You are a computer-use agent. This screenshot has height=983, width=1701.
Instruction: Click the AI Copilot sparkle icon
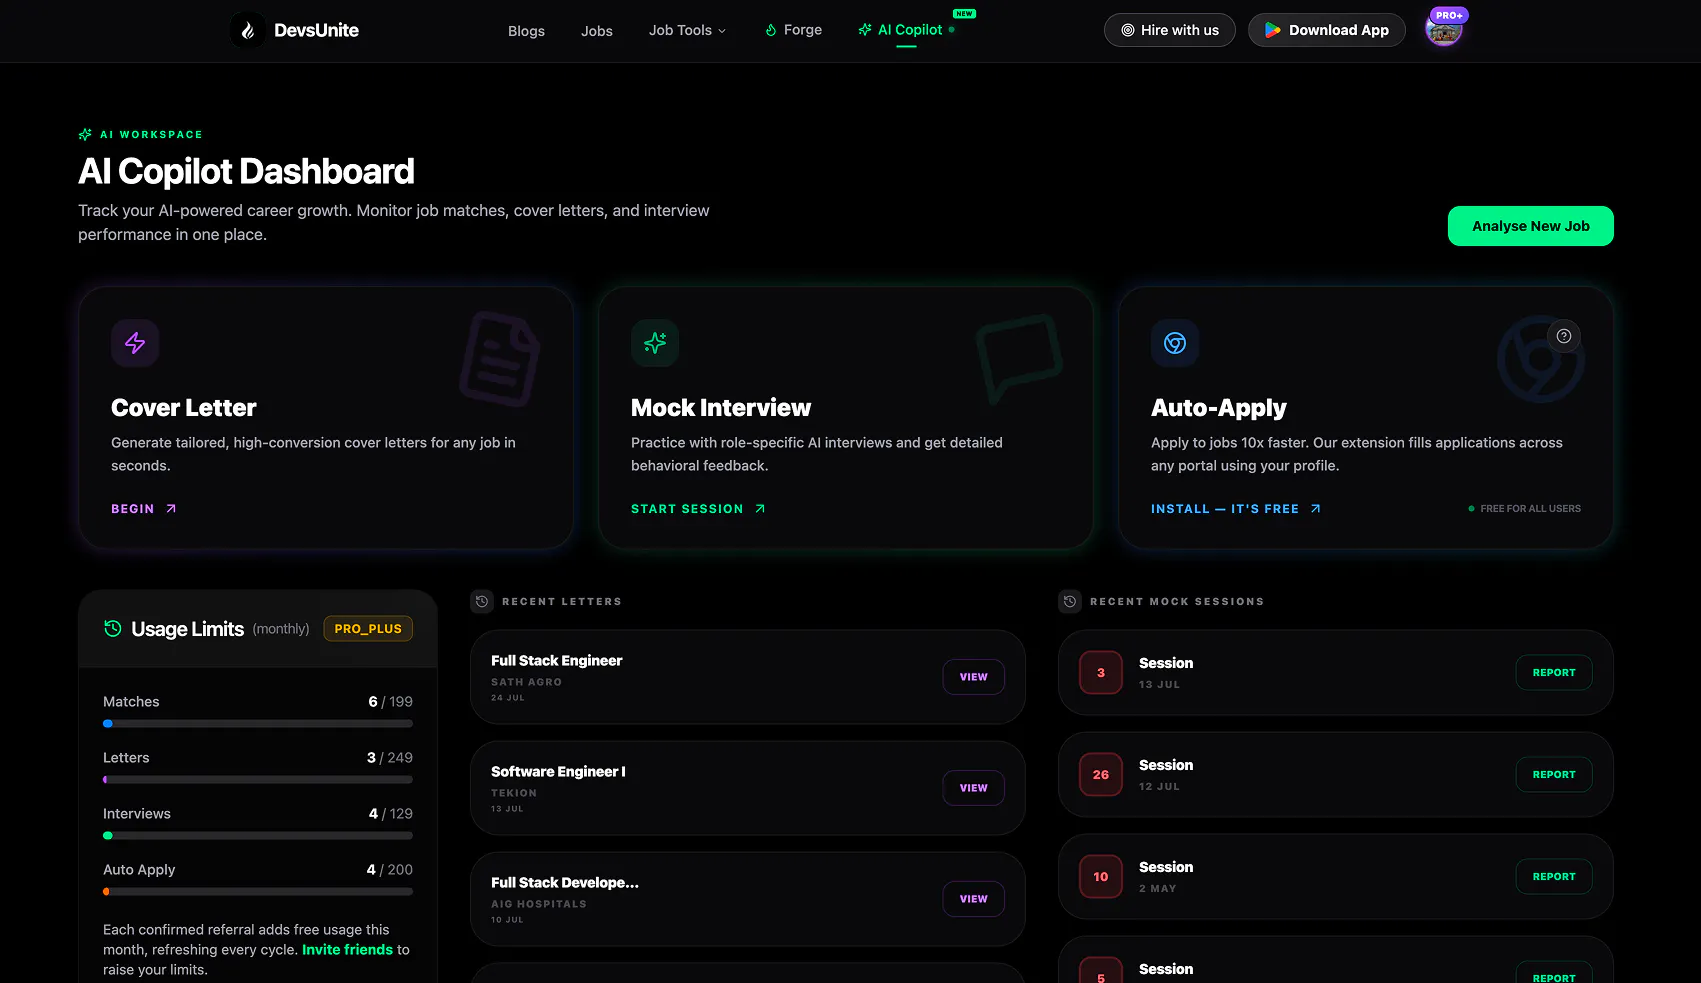tap(865, 30)
